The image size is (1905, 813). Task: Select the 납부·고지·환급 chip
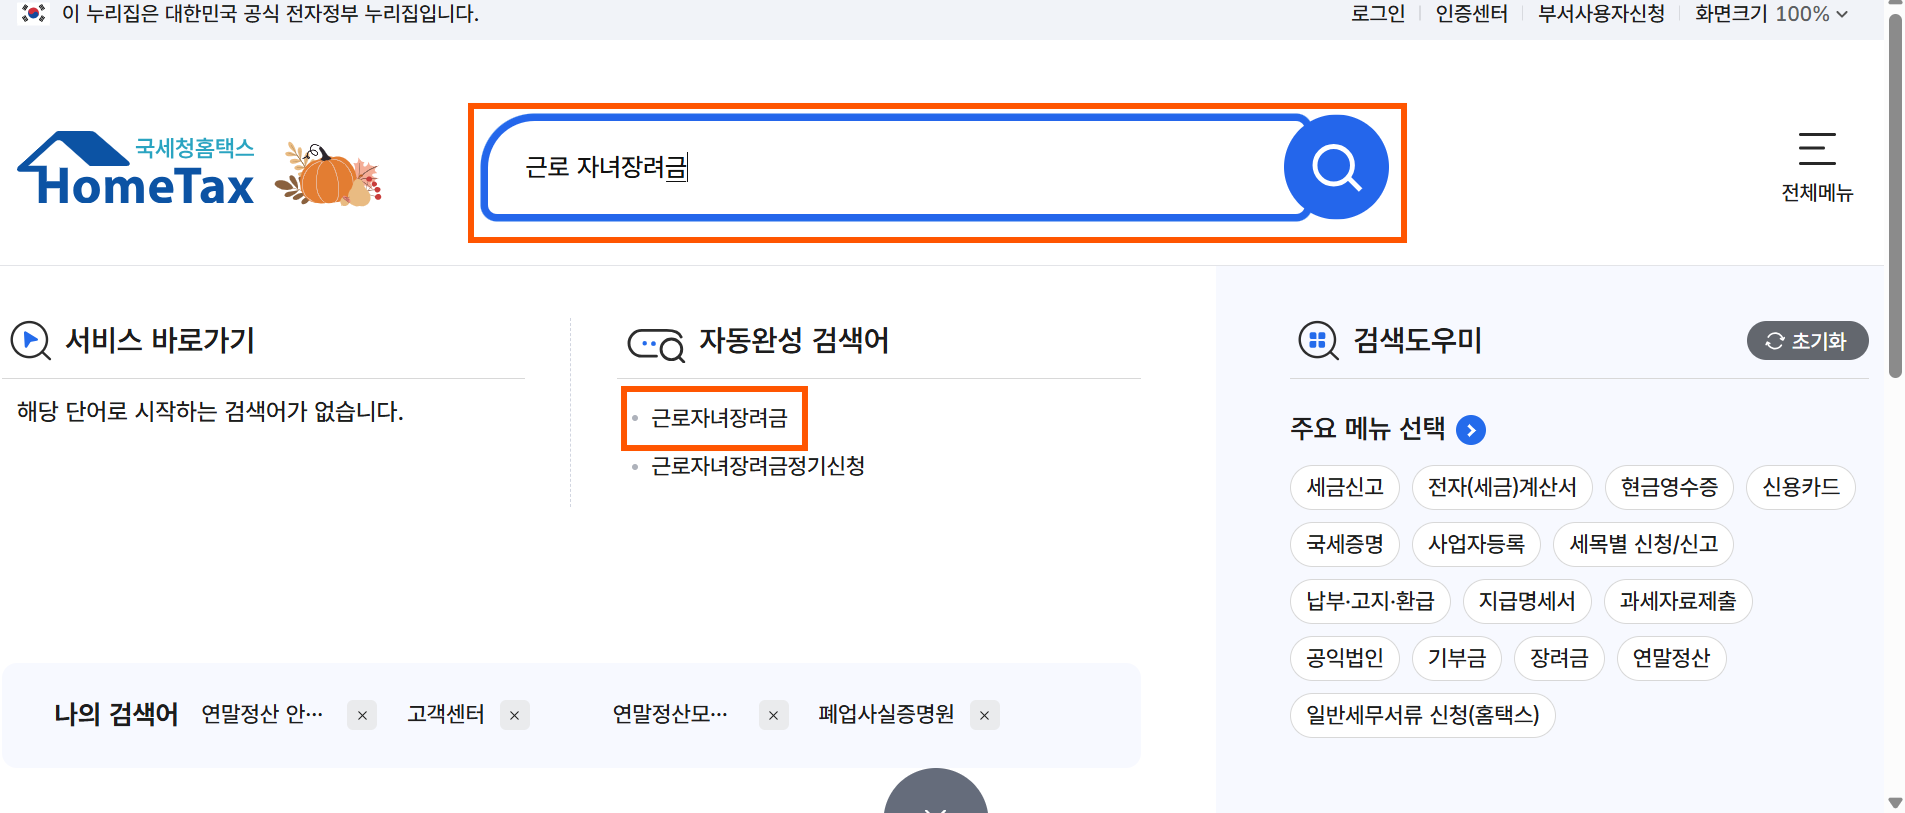tap(1370, 602)
